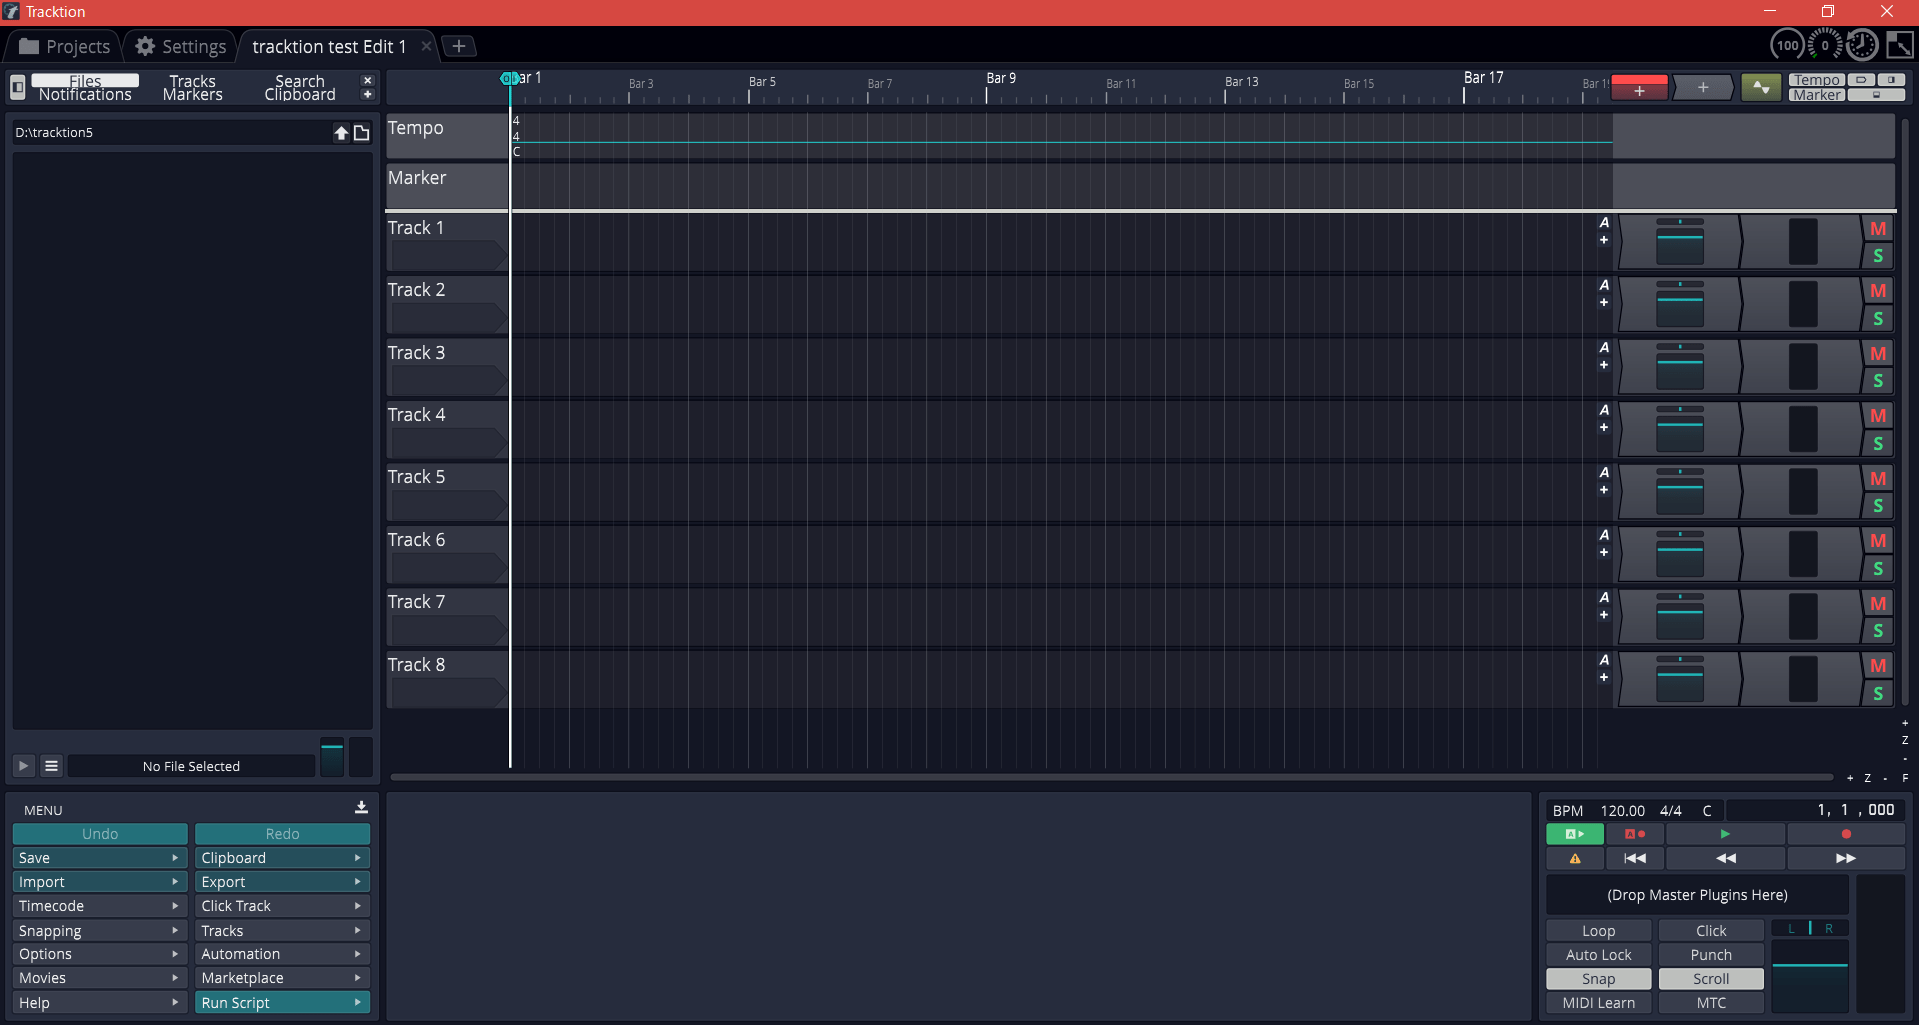
Task: Click the yellow warning triangle icon
Action: pos(1575,858)
